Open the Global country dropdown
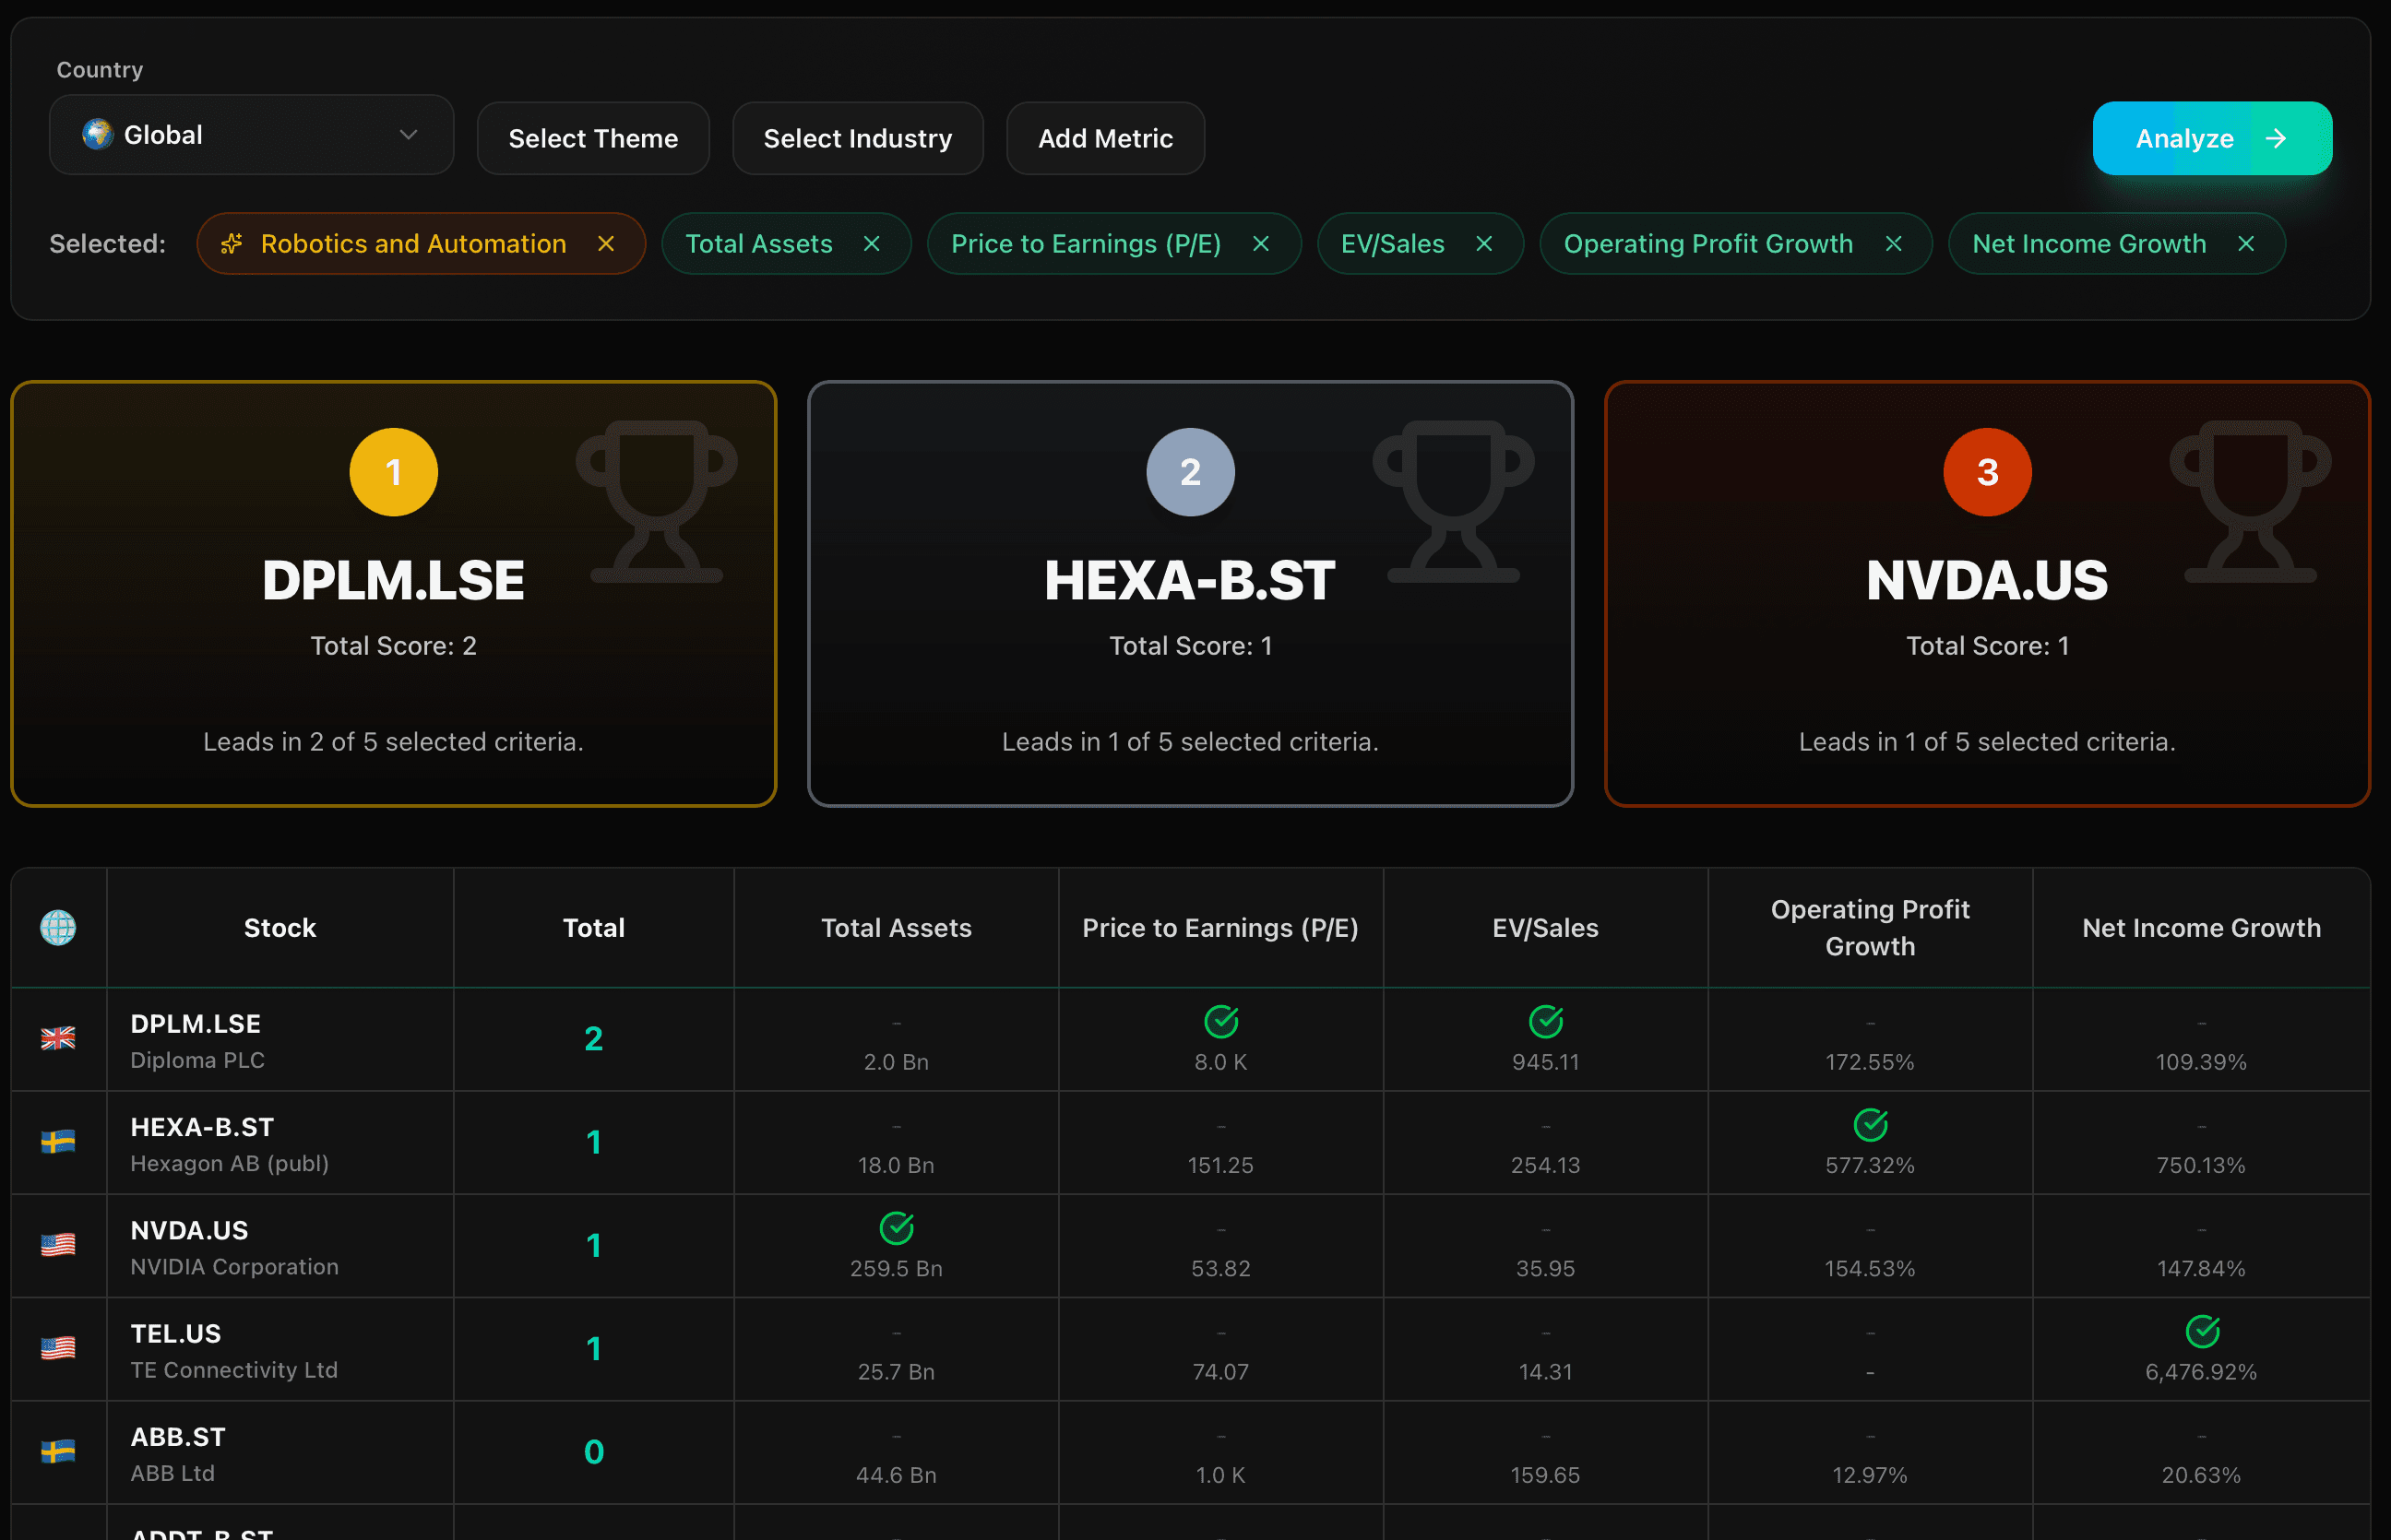 tap(252, 135)
